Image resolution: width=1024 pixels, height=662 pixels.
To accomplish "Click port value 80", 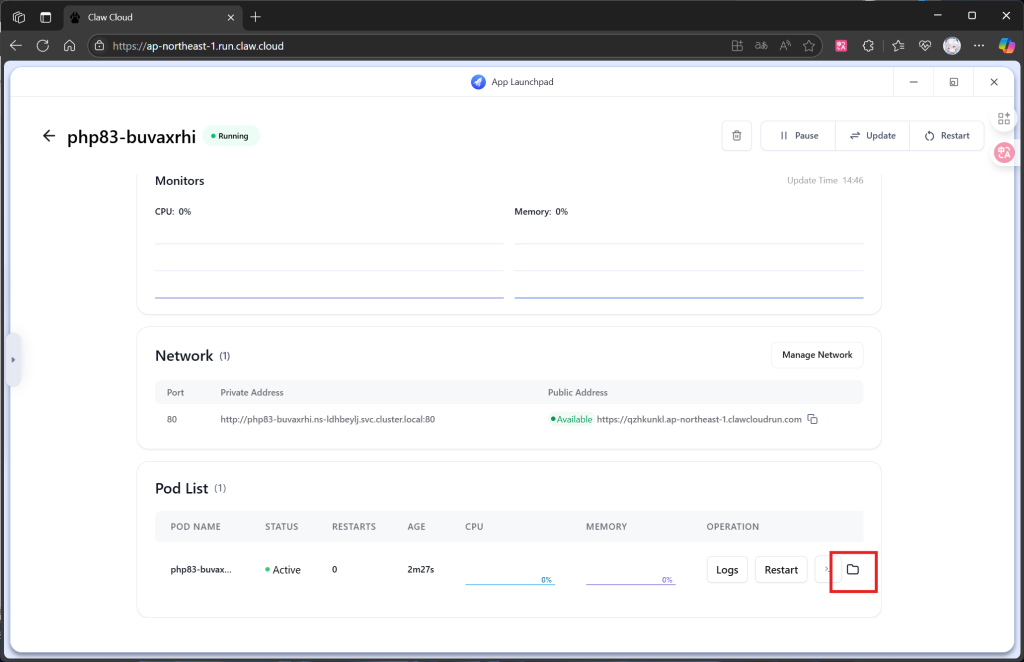I will 172,419.
